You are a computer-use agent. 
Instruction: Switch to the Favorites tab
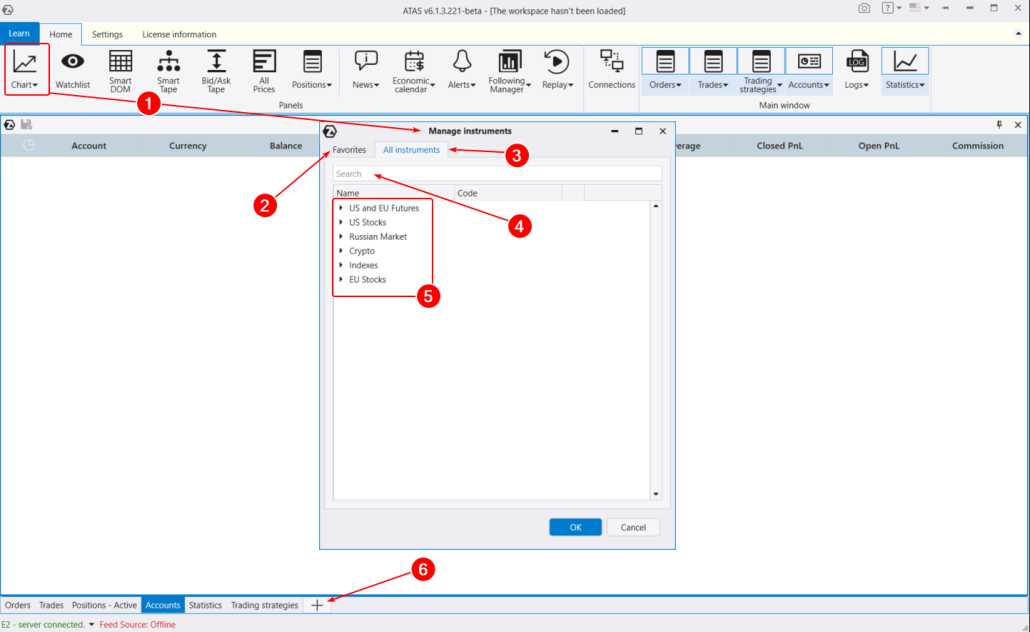click(349, 149)
